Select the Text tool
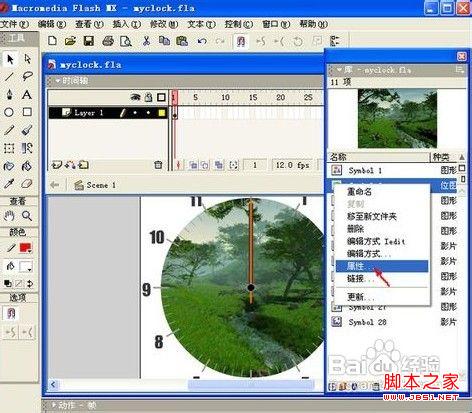This screenshot has width=472, height=413. (x=27, y=95)
